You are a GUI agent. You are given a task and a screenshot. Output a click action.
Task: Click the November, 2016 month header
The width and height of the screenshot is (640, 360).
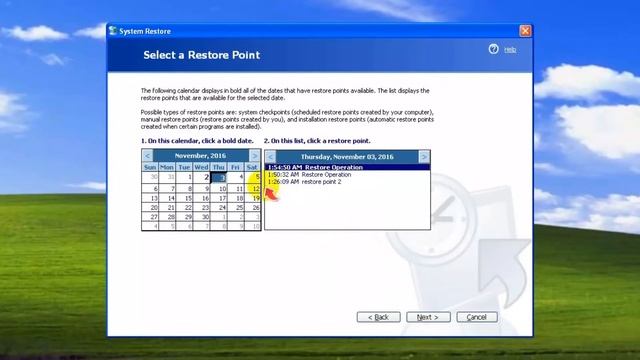pos(200,156)
